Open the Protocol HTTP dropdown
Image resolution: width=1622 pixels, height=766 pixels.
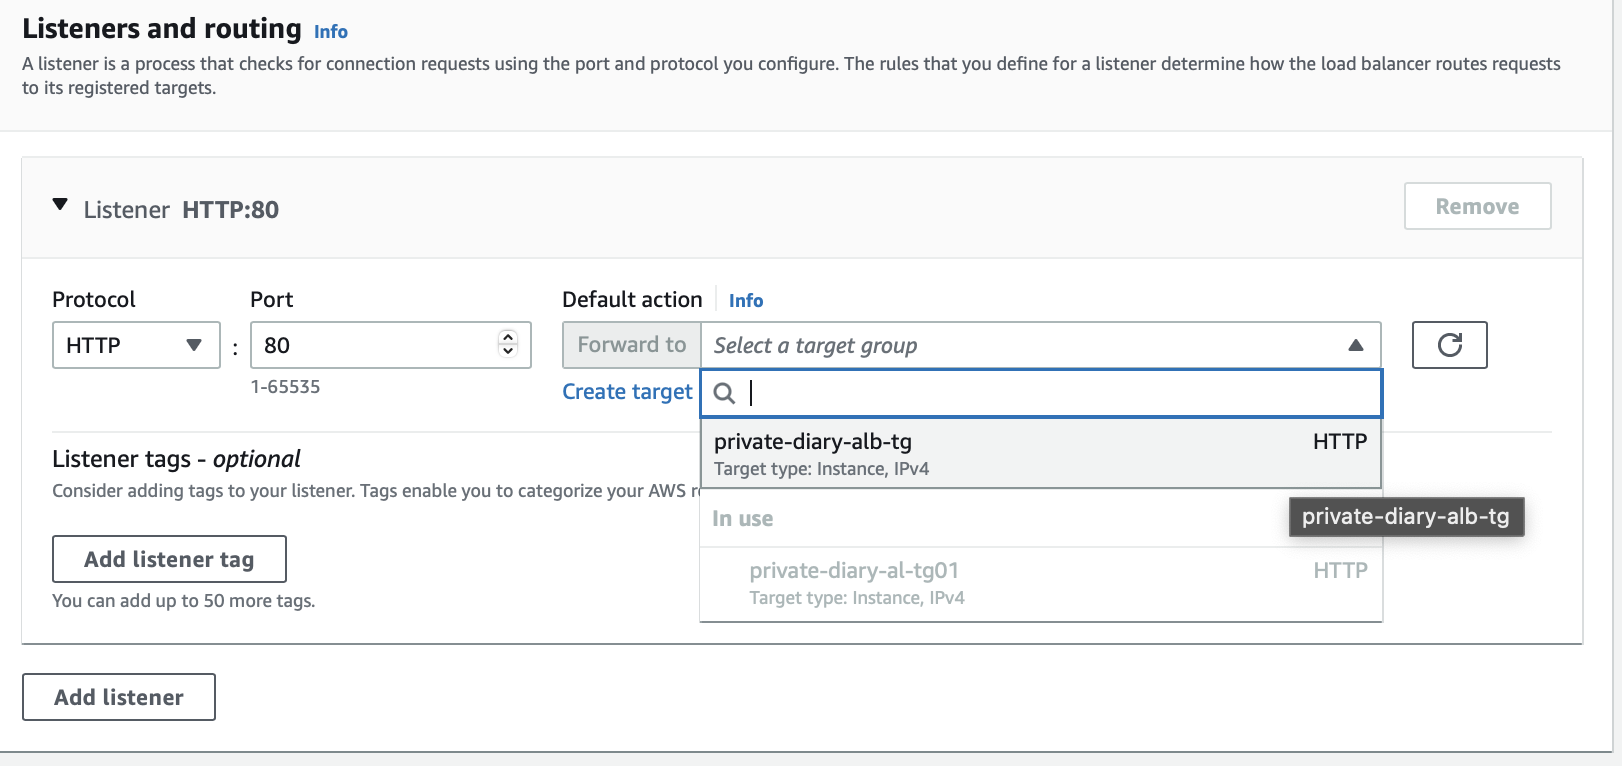[x=135, y=345]
